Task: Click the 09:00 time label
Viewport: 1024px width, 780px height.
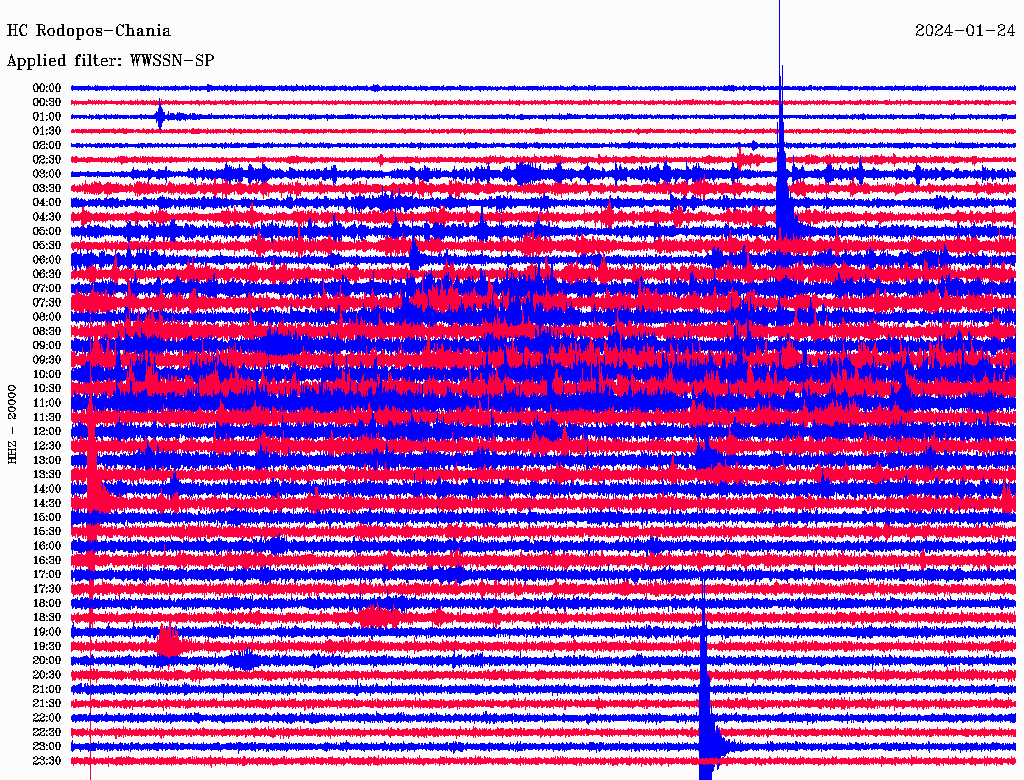Action: click(x=47, y=346)
